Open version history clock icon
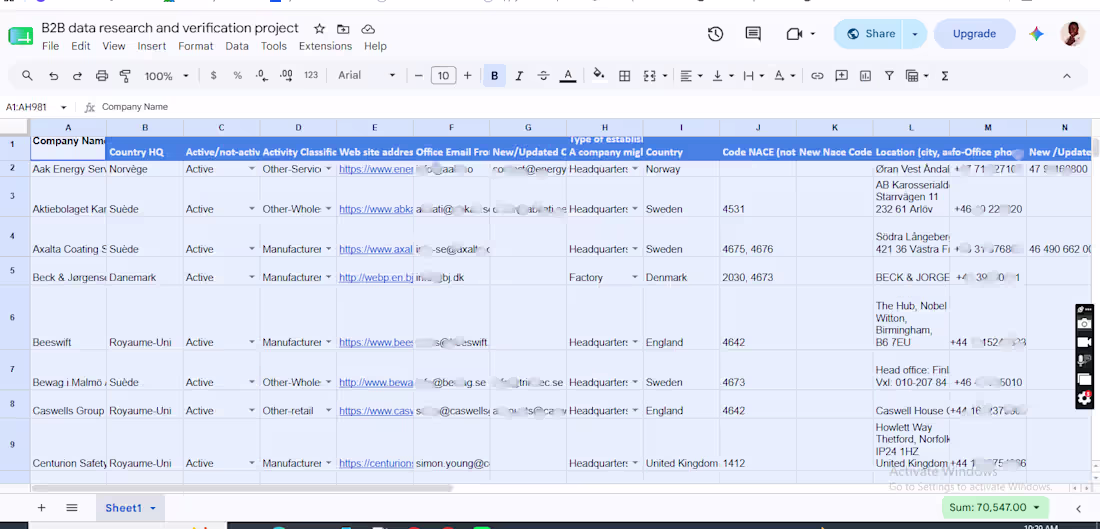1100x529 pixels. [715, 34]
